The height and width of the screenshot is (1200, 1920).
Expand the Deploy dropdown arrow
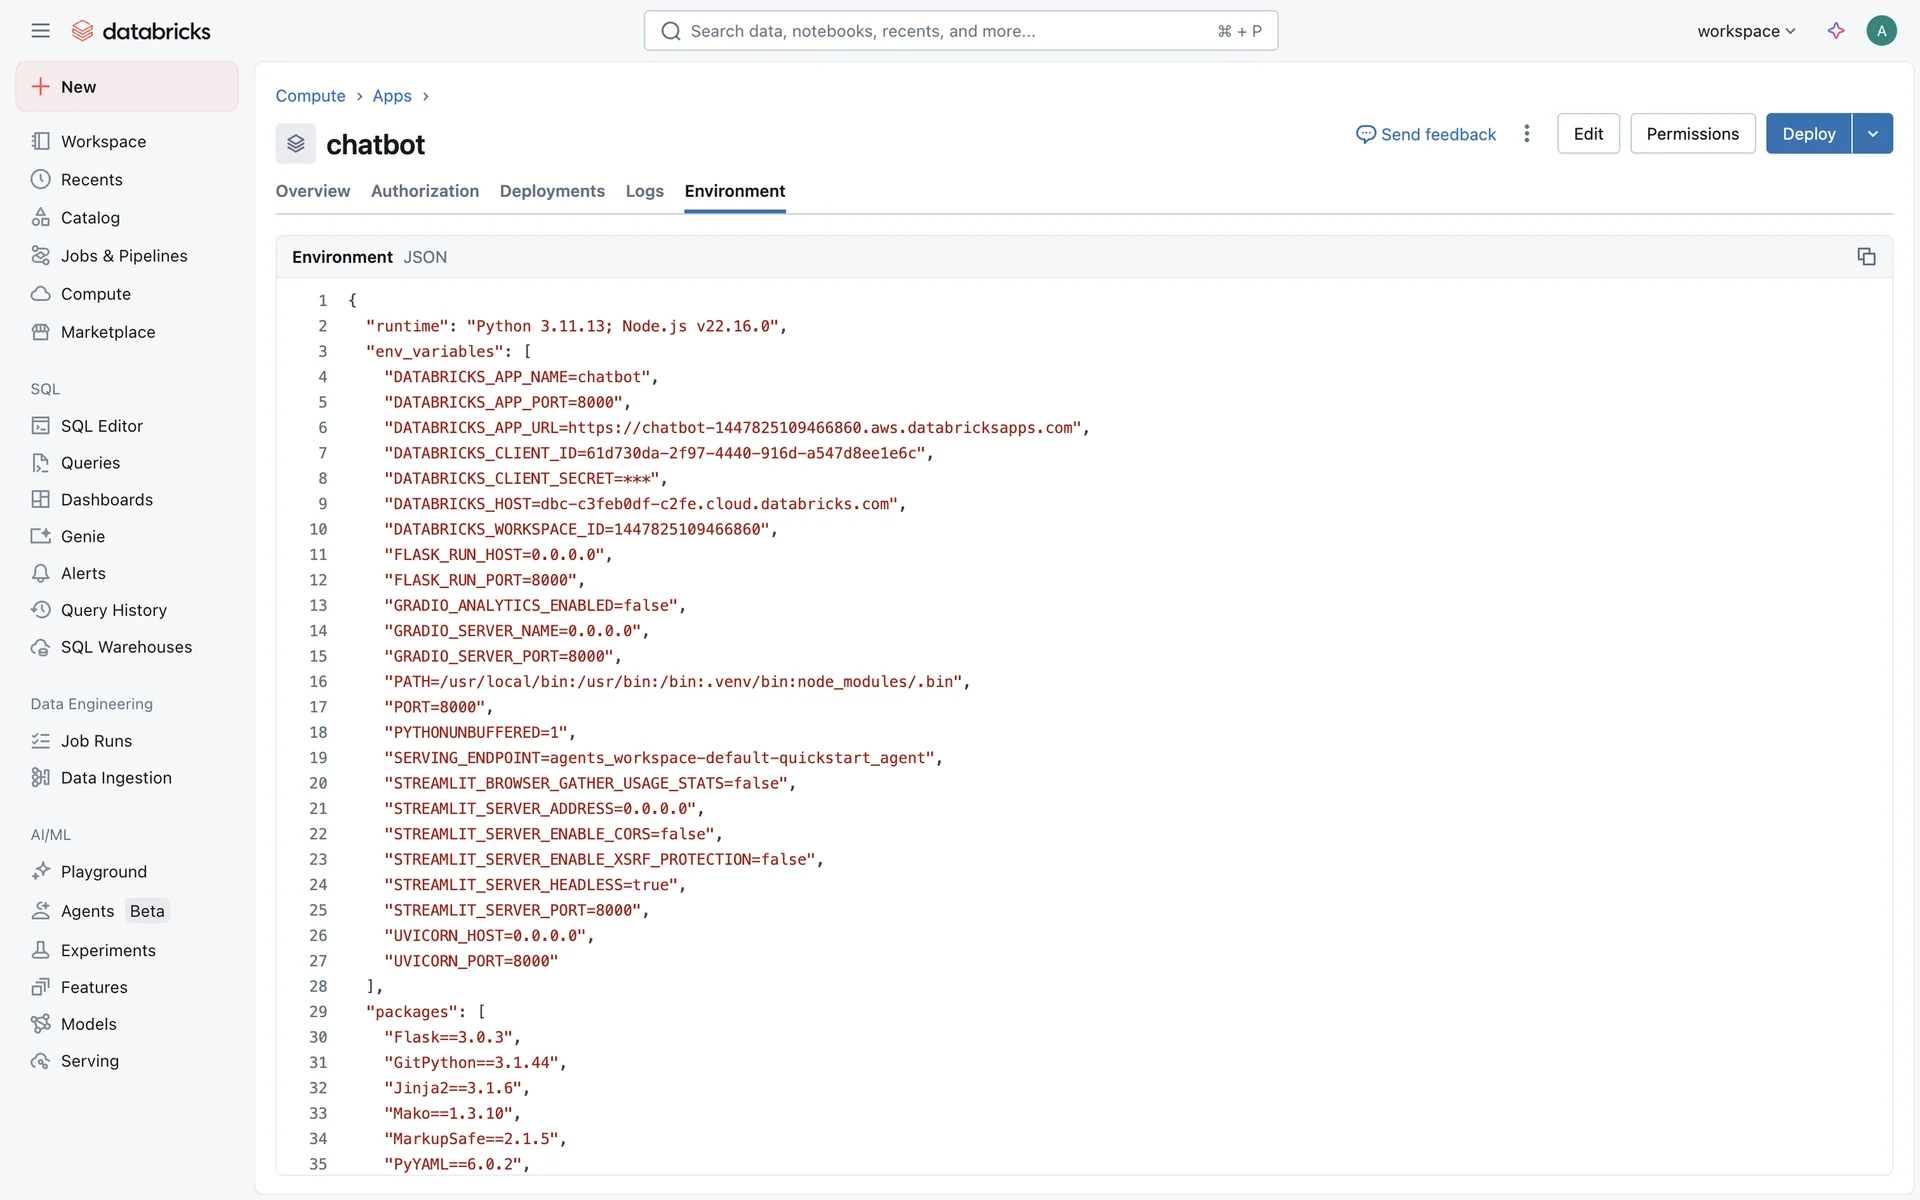tap(1872, 134)
